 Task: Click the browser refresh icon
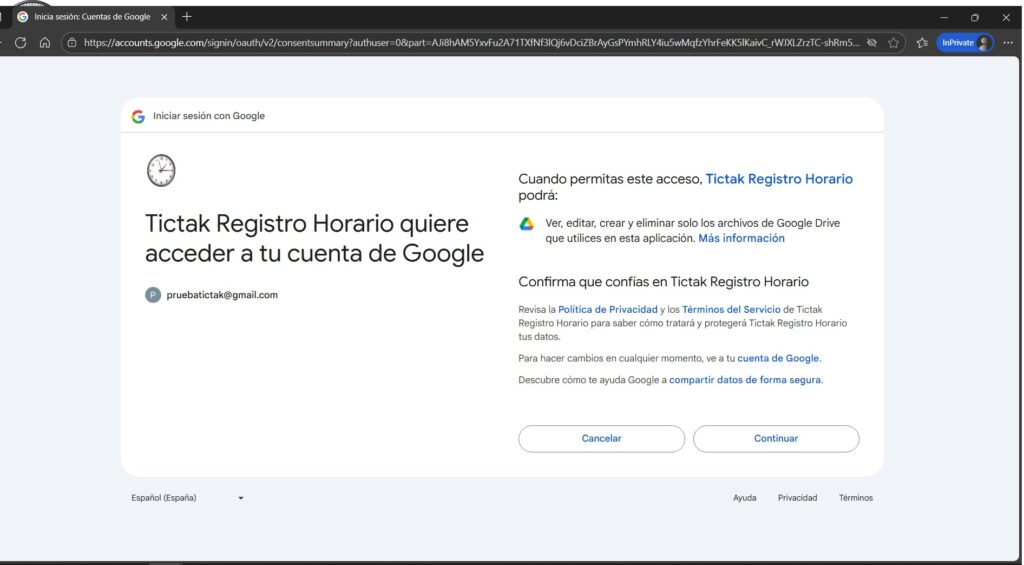[20, 43]
